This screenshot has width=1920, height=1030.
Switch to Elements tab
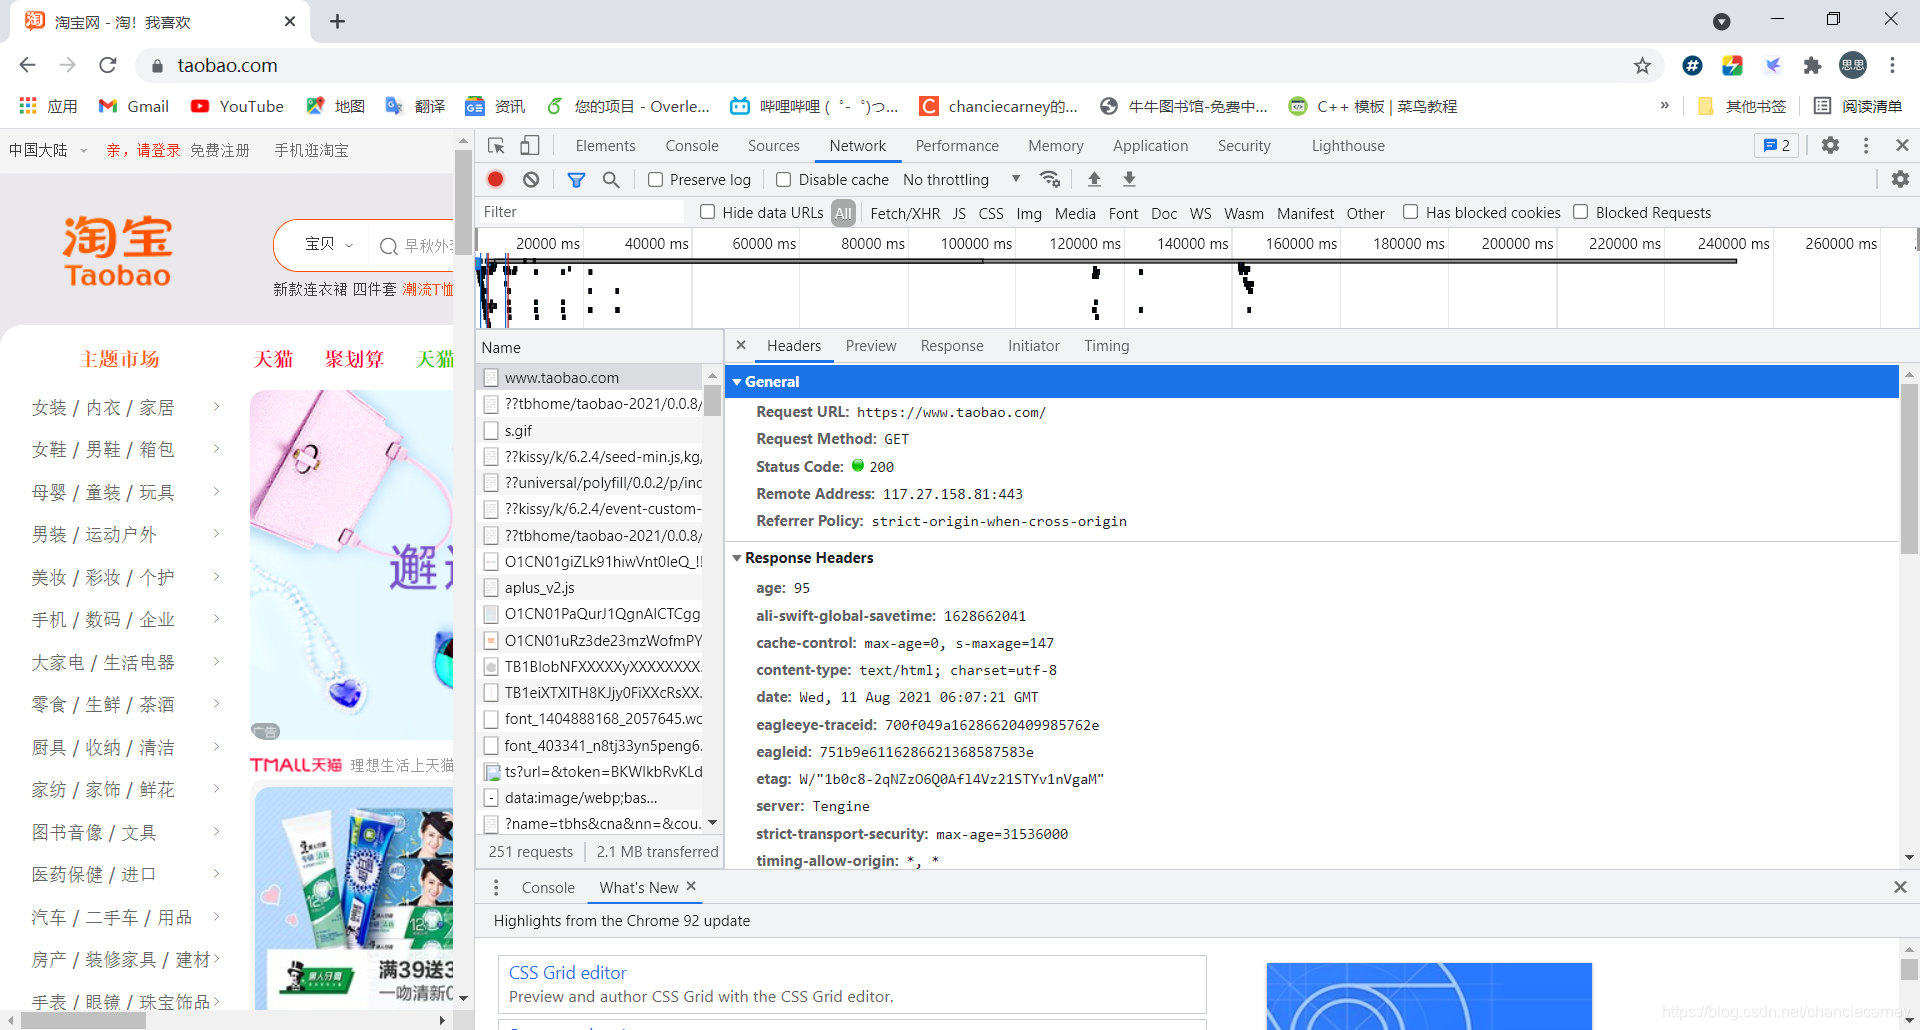605,146
